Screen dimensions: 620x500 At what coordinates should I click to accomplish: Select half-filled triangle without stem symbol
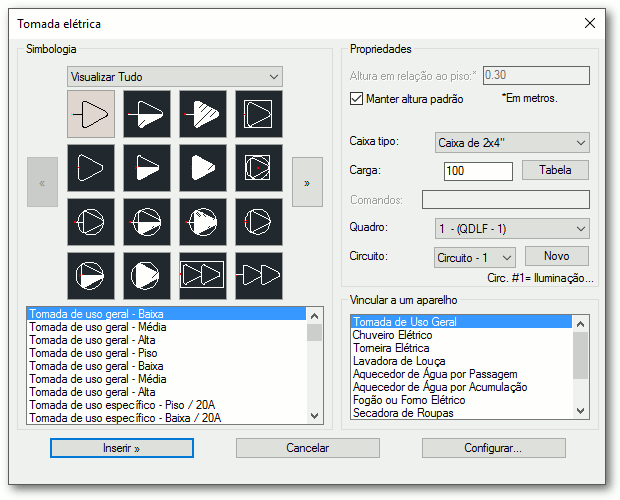point(147,168)
